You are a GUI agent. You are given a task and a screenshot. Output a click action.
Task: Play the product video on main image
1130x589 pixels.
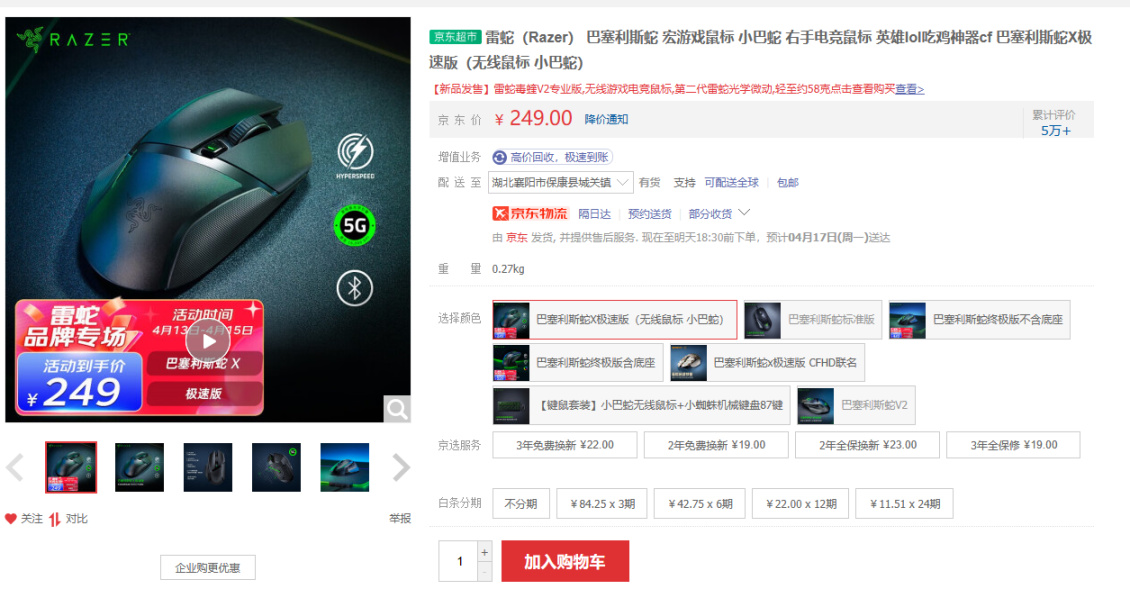tap(208, 341)
